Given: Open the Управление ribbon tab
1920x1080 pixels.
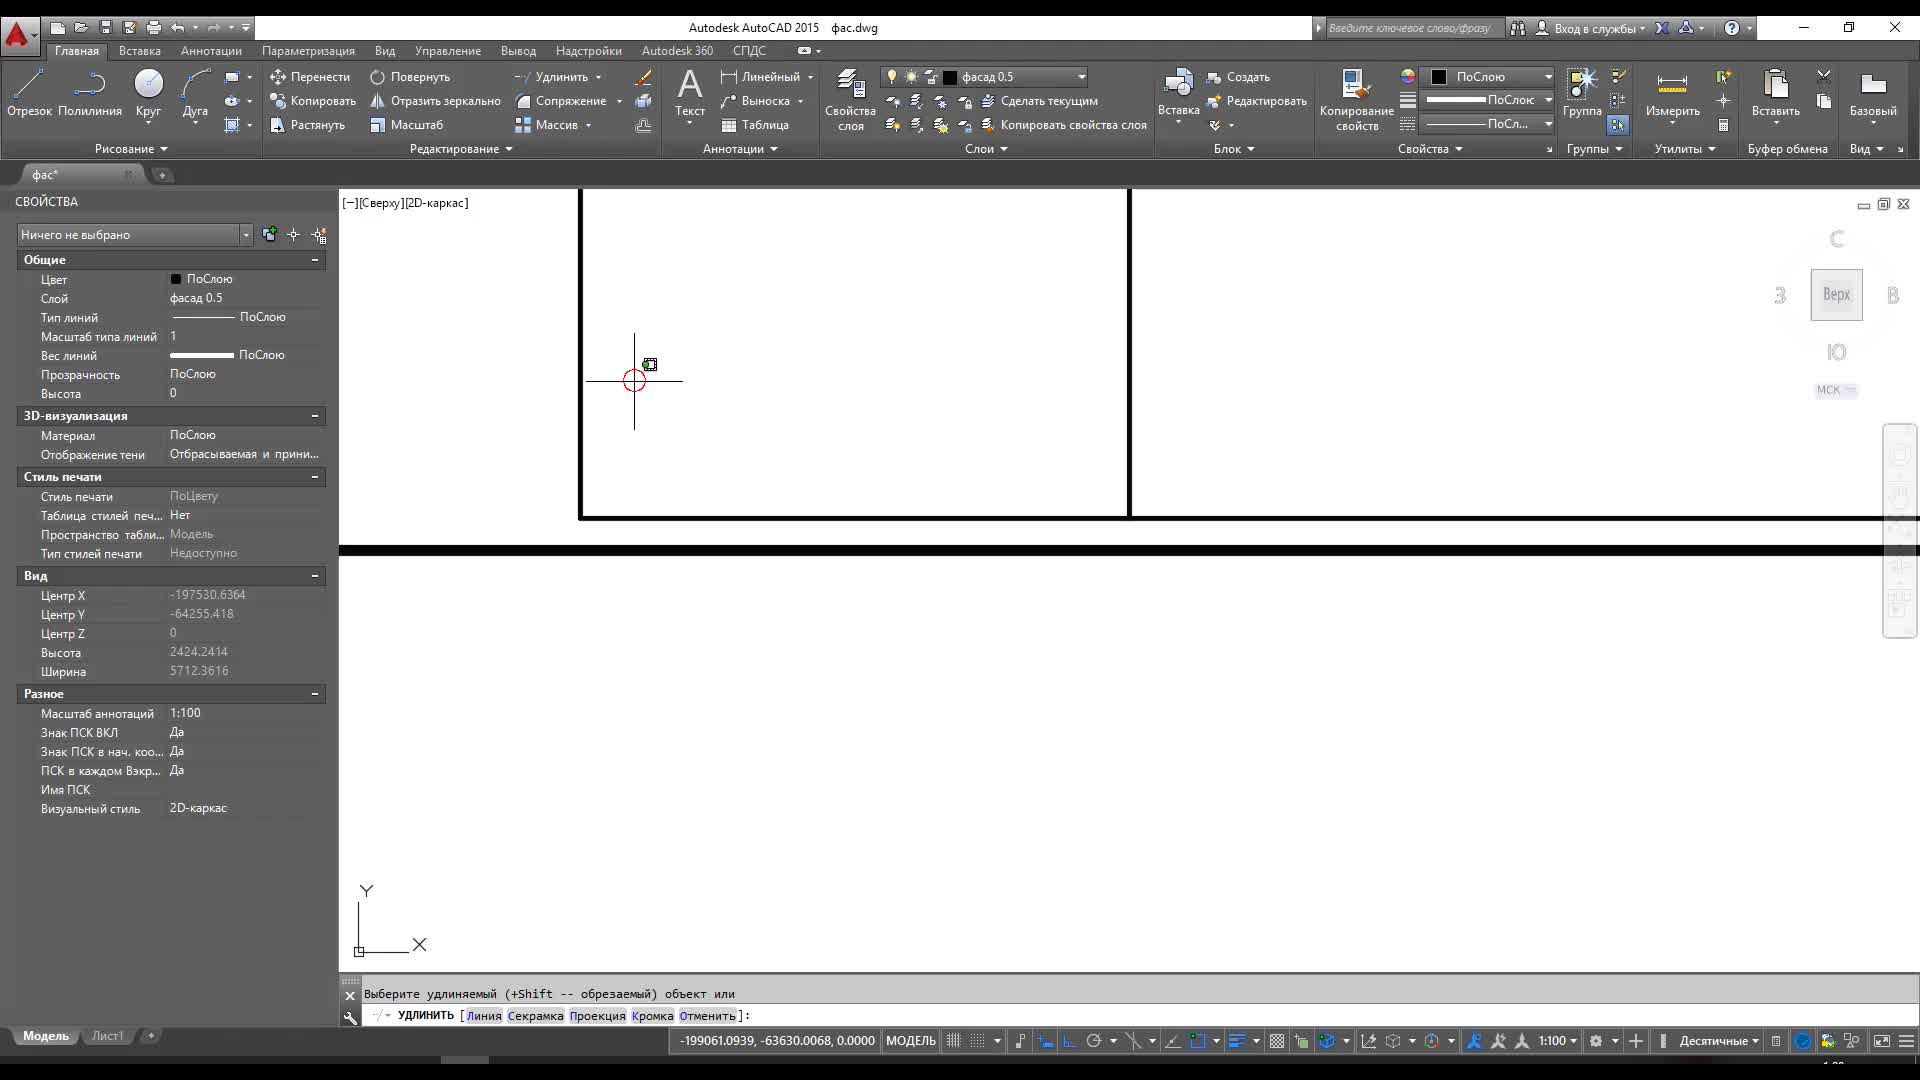Looking at the screenshot, I should [448, 51].
